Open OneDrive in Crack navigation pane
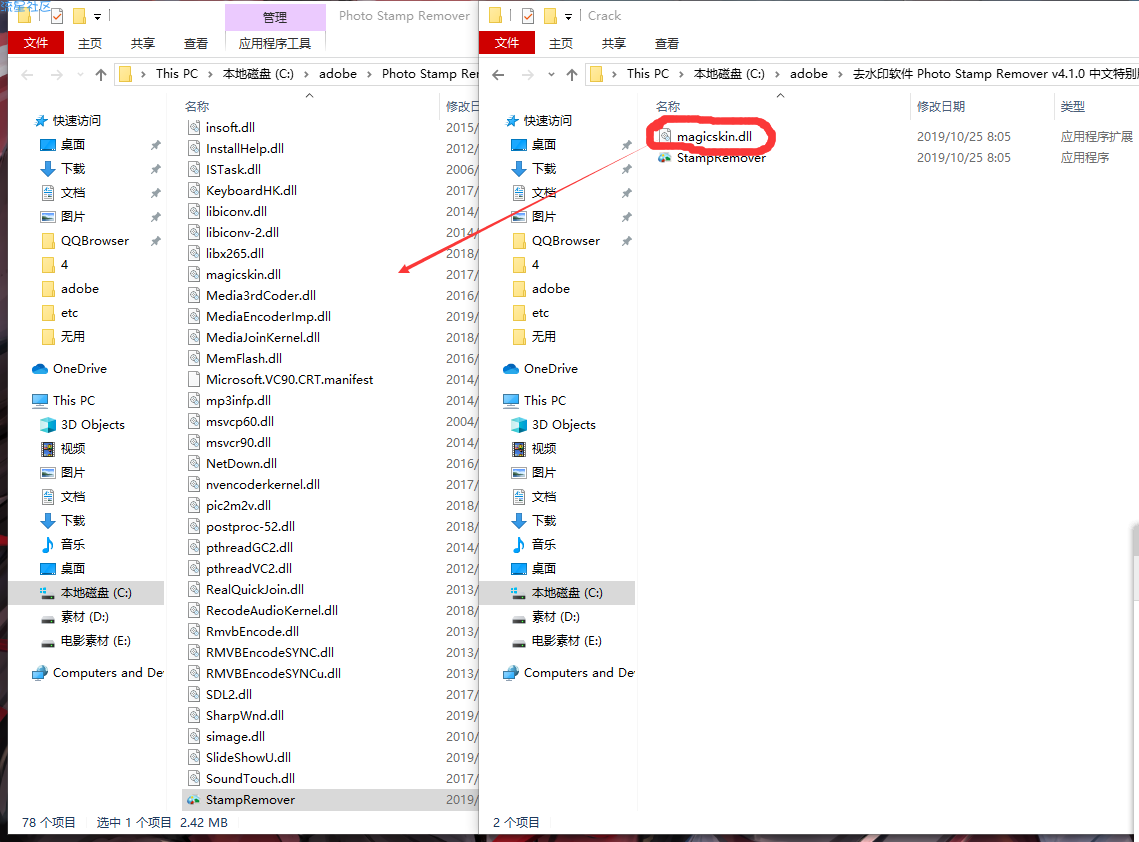 551,368
